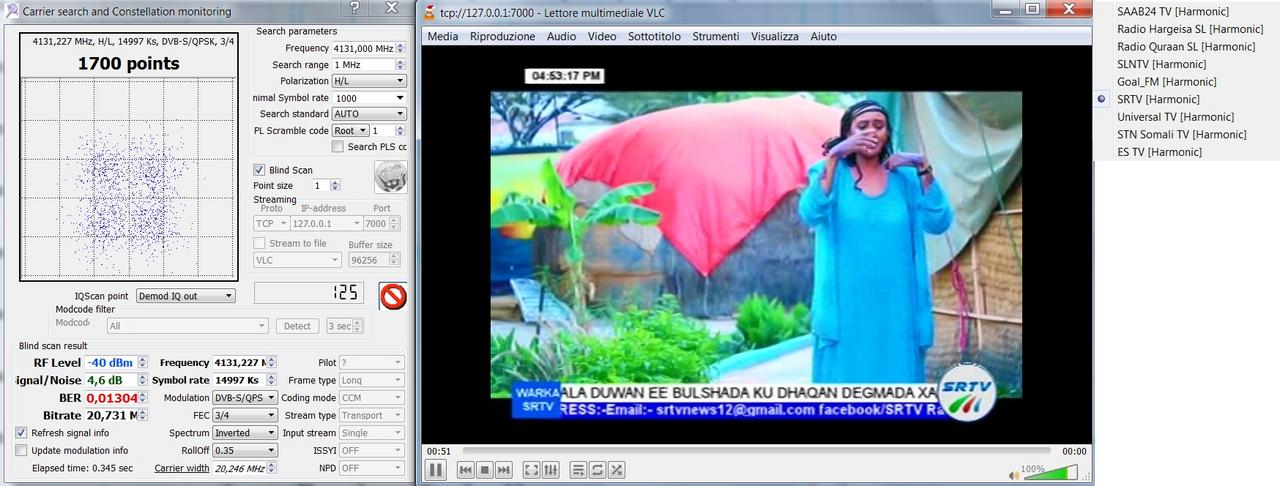Stop VLC playback

(x=485, y=470)
